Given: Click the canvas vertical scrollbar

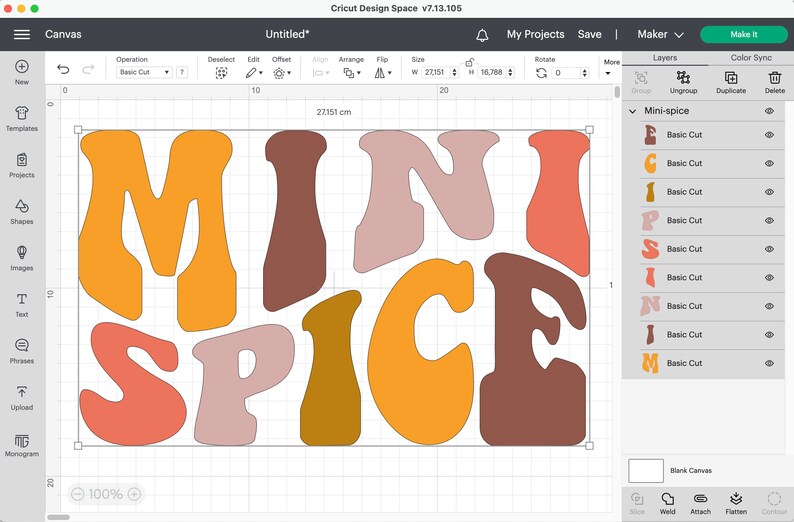Looking at the screenshot, I should pyautogui.click(x=617, y=92).
